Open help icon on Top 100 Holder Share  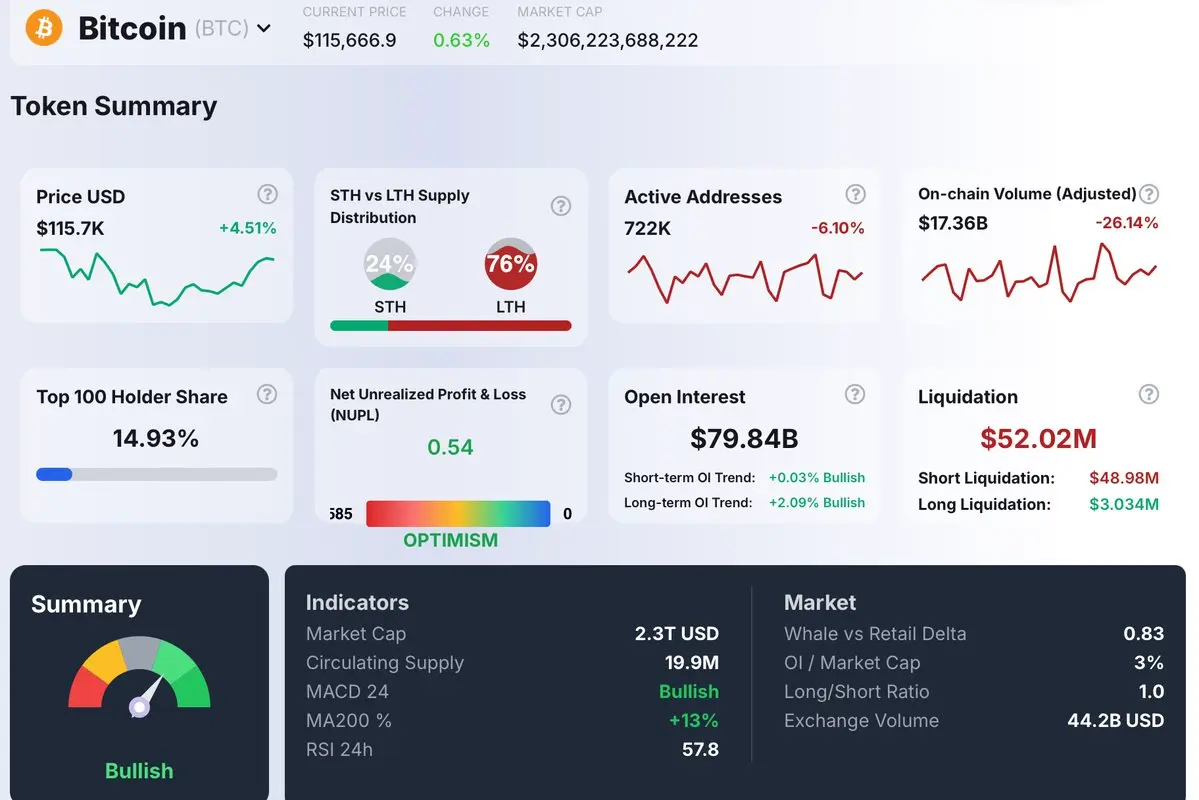pos(267,395)
